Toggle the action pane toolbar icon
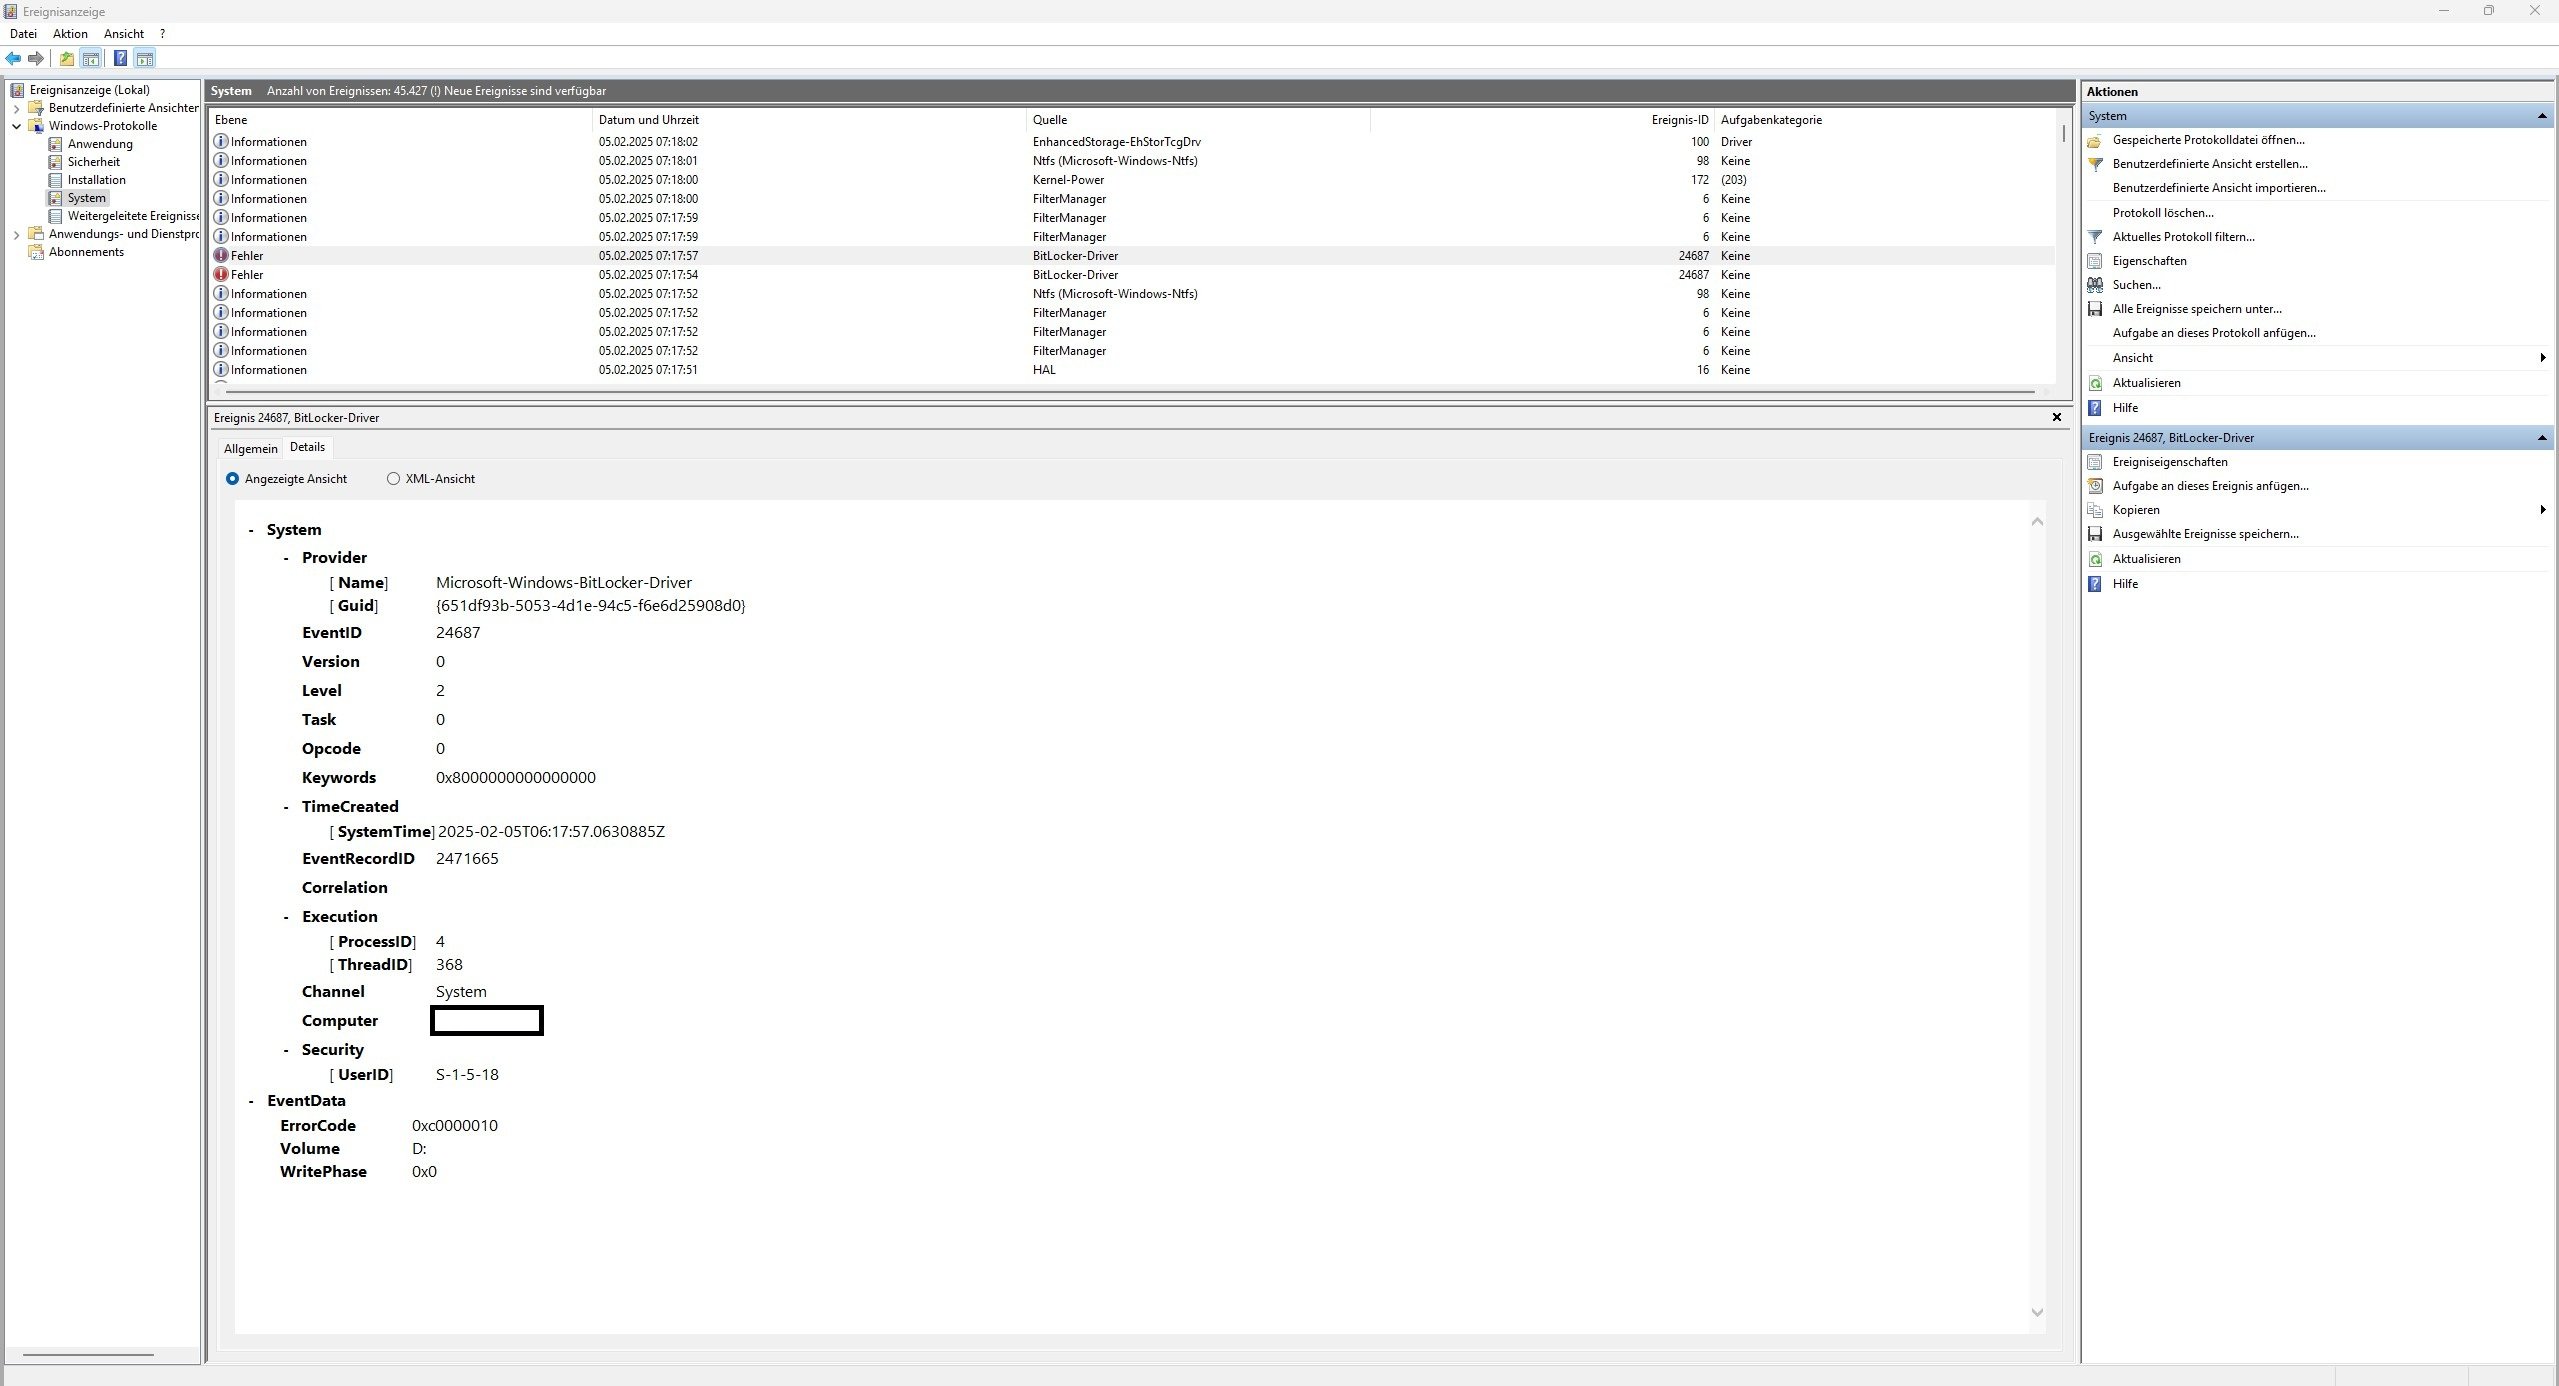The height and width of the screenshot is (1386, 2559). point(145,59)
